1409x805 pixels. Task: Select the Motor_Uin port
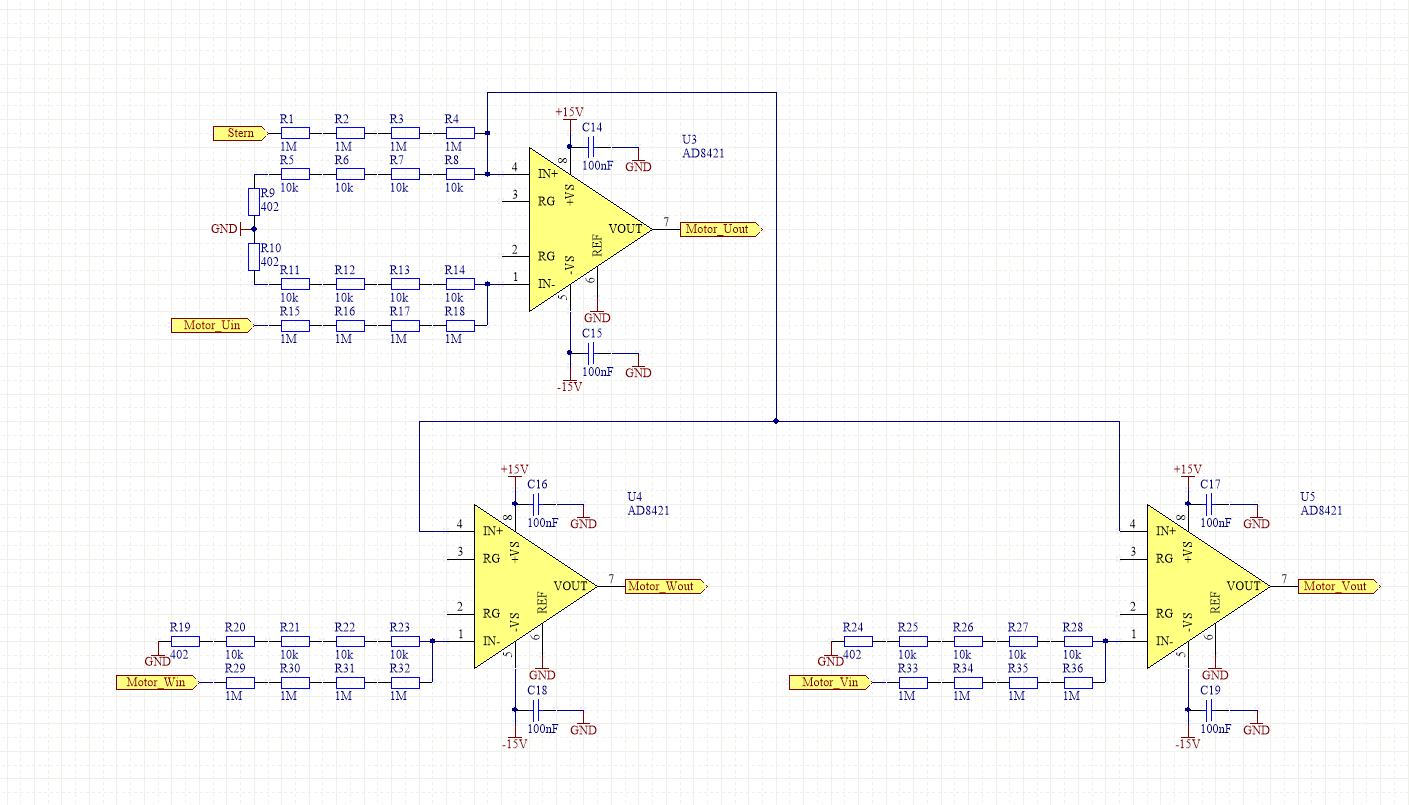point(212,325)
